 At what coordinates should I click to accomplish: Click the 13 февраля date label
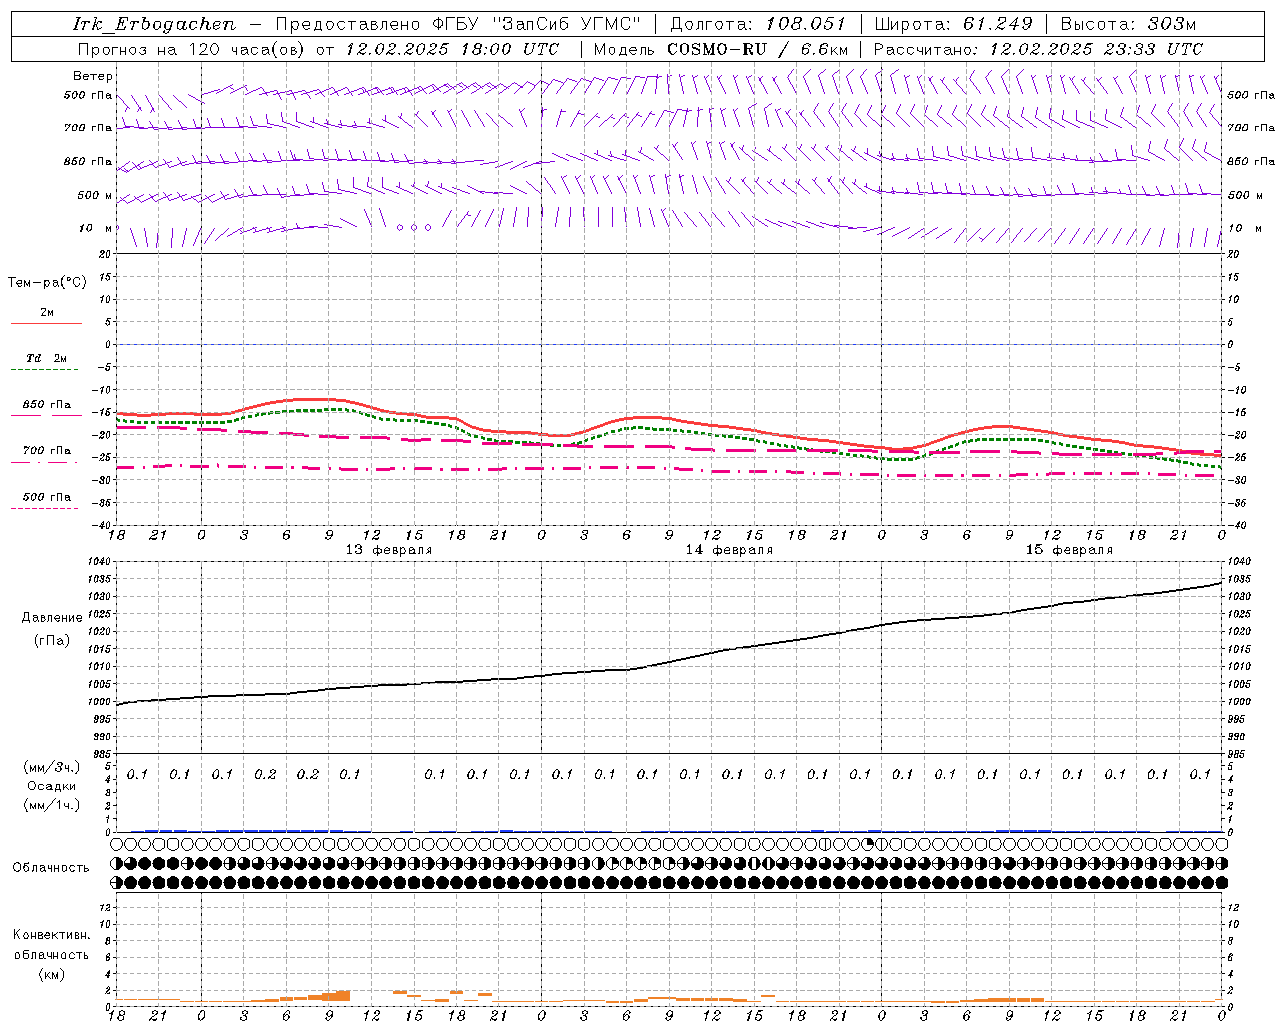[x=389, y=550]
